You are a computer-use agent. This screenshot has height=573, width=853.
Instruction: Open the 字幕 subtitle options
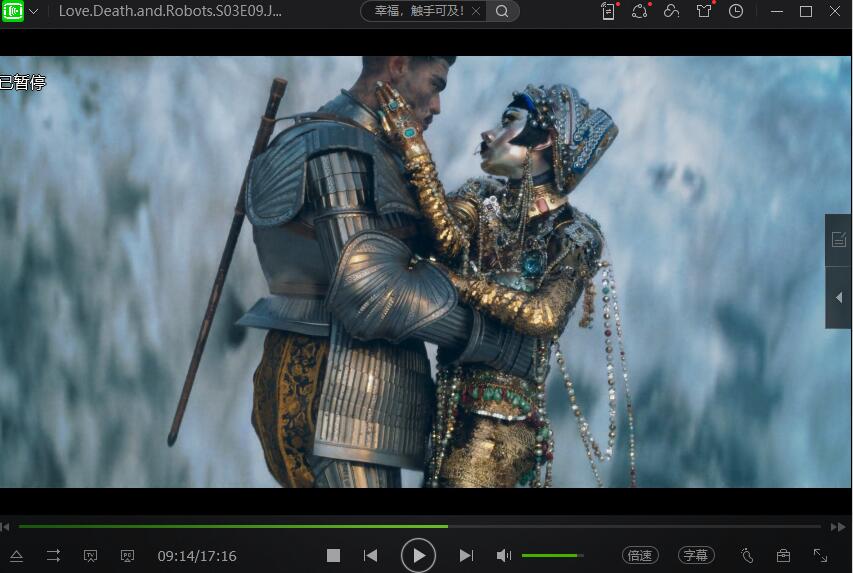[696, 555]
